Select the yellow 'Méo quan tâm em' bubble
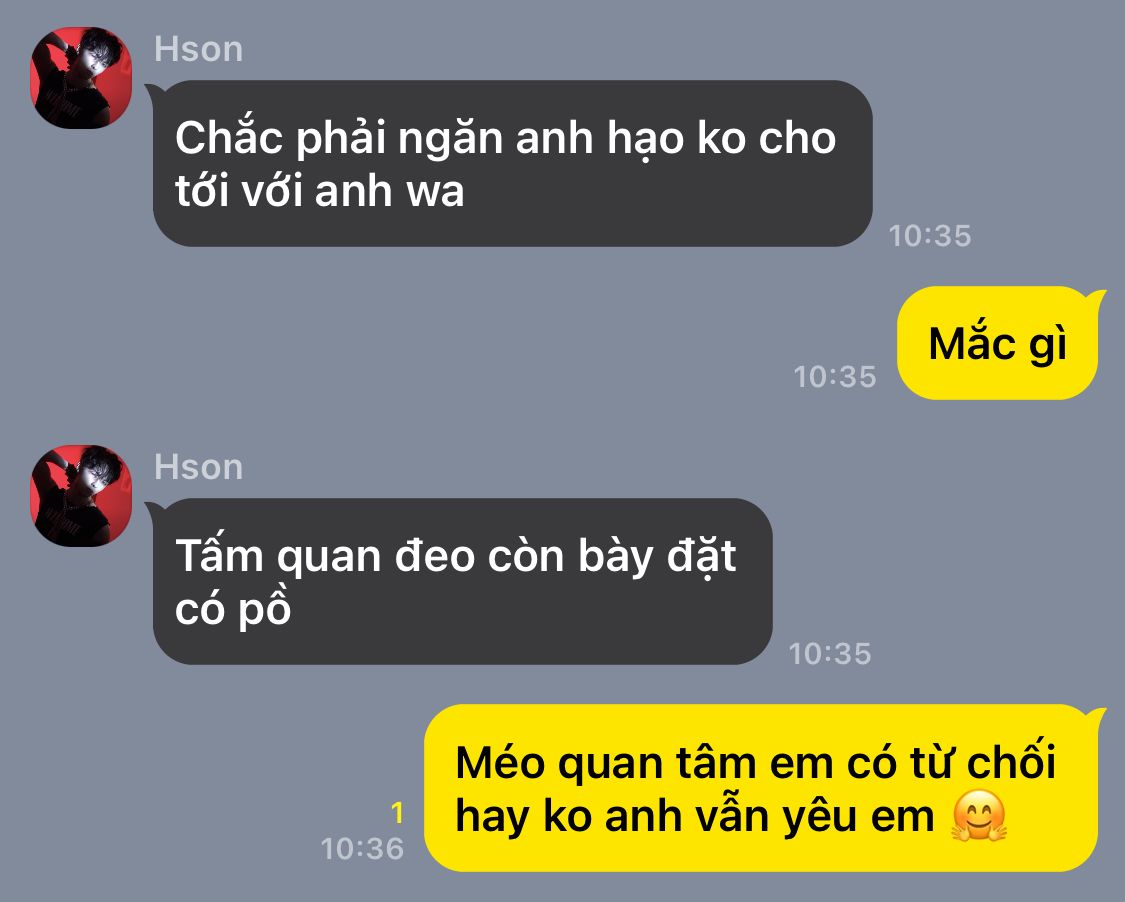Viewport: 1125px width, 902px height. click(x=761, y=788)
